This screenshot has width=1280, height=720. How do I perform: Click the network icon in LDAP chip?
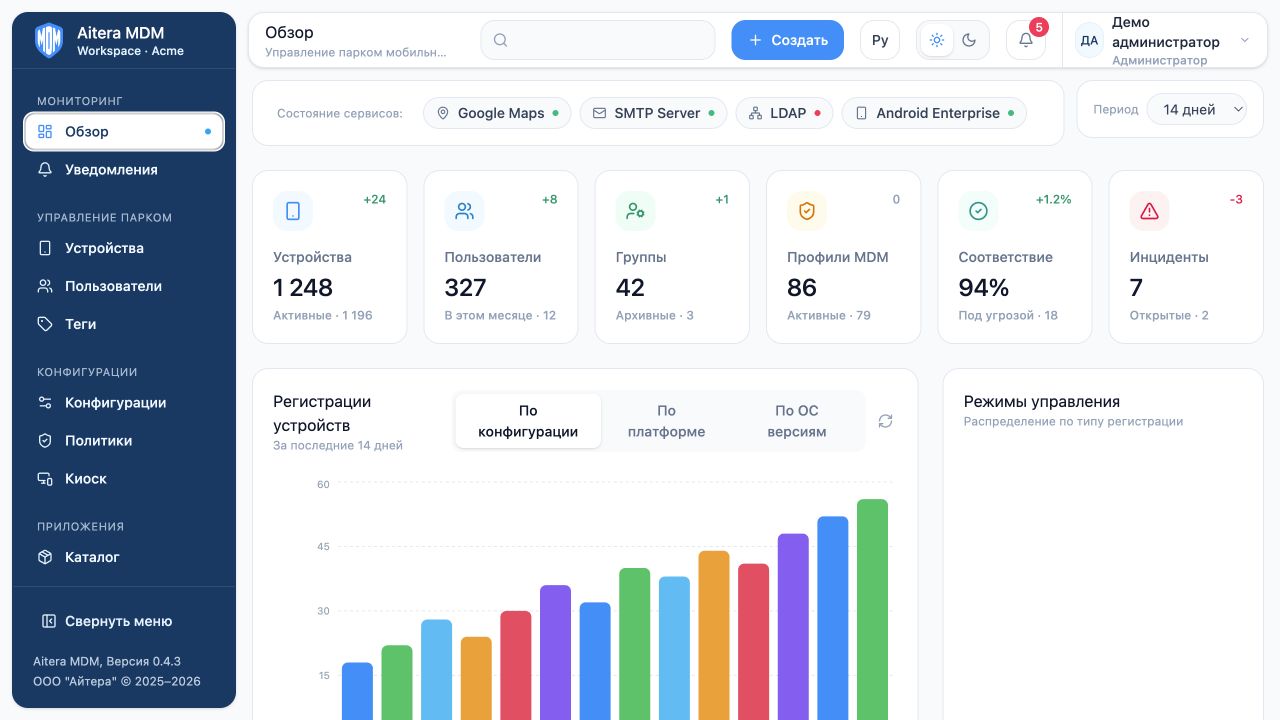(x=756, y=113)
